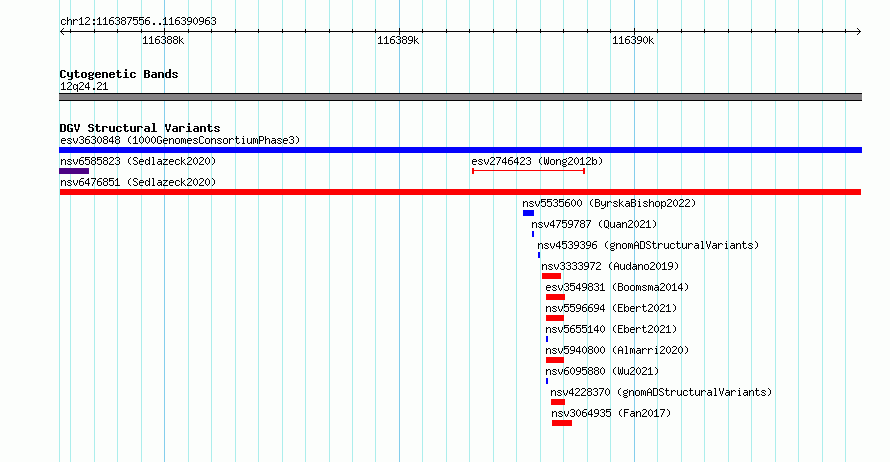Viewport: 890px width, 462px height.
Task: Click the esv3549831 red variant block
Action: (555, 297)
